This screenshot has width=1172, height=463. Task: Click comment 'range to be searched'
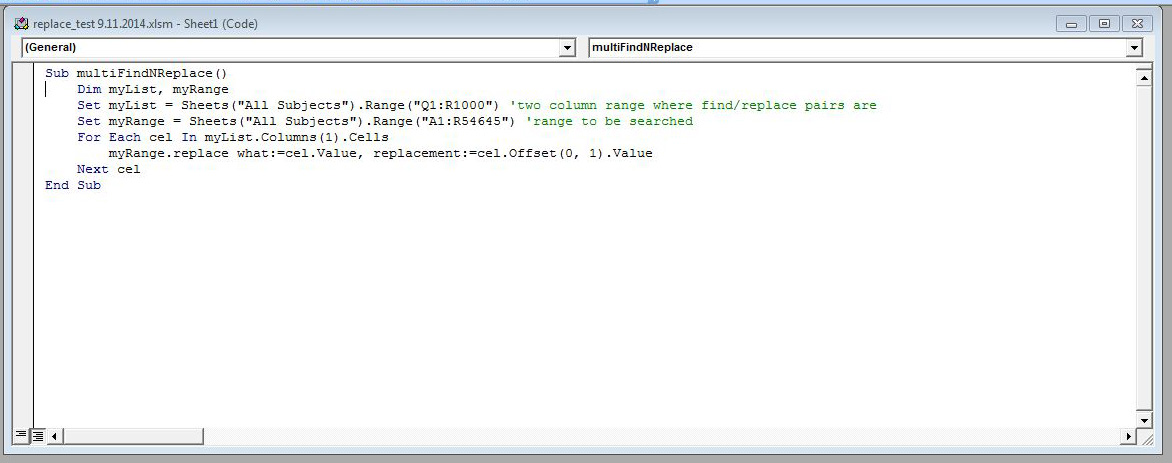608,121
